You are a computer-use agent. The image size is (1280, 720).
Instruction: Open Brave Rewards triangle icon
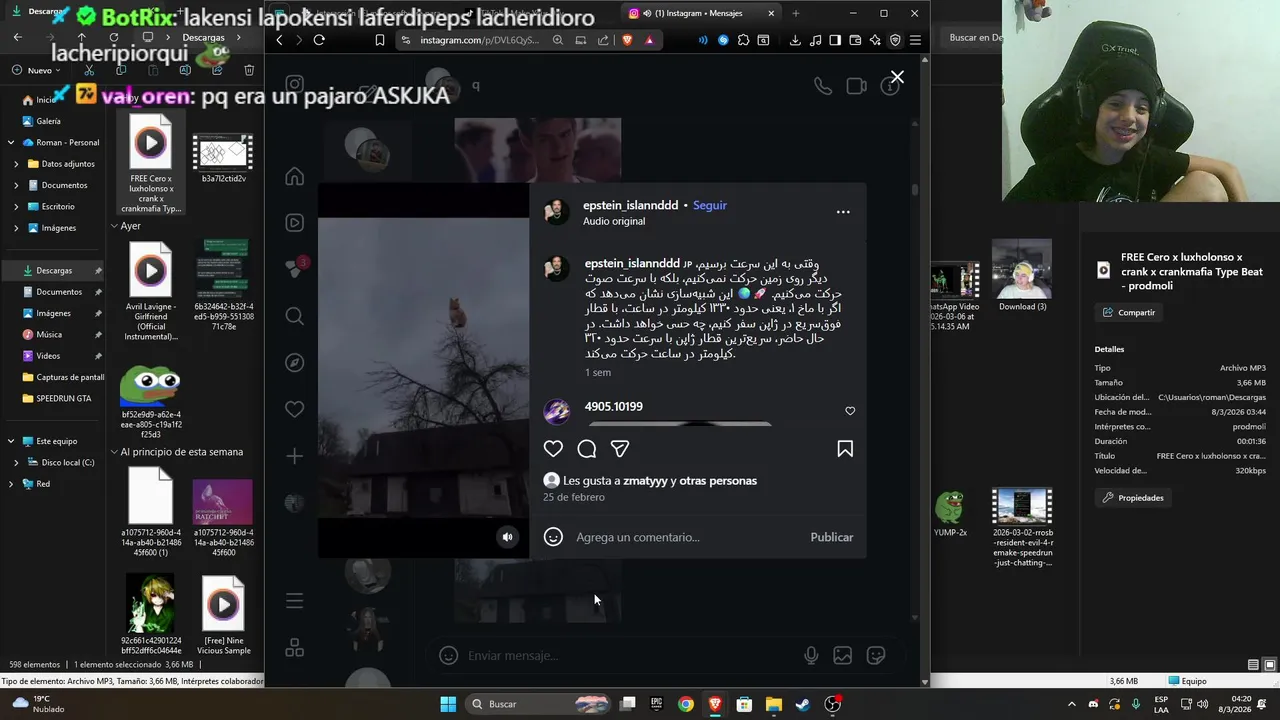[650, 40]
